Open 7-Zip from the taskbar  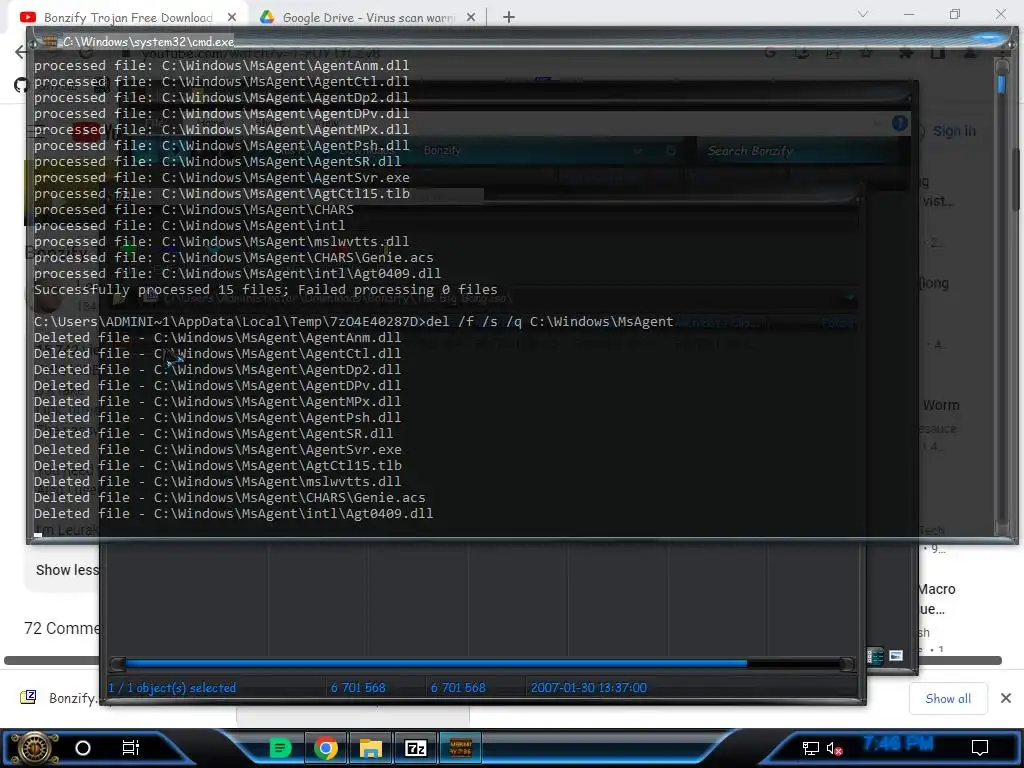(416, 748)
